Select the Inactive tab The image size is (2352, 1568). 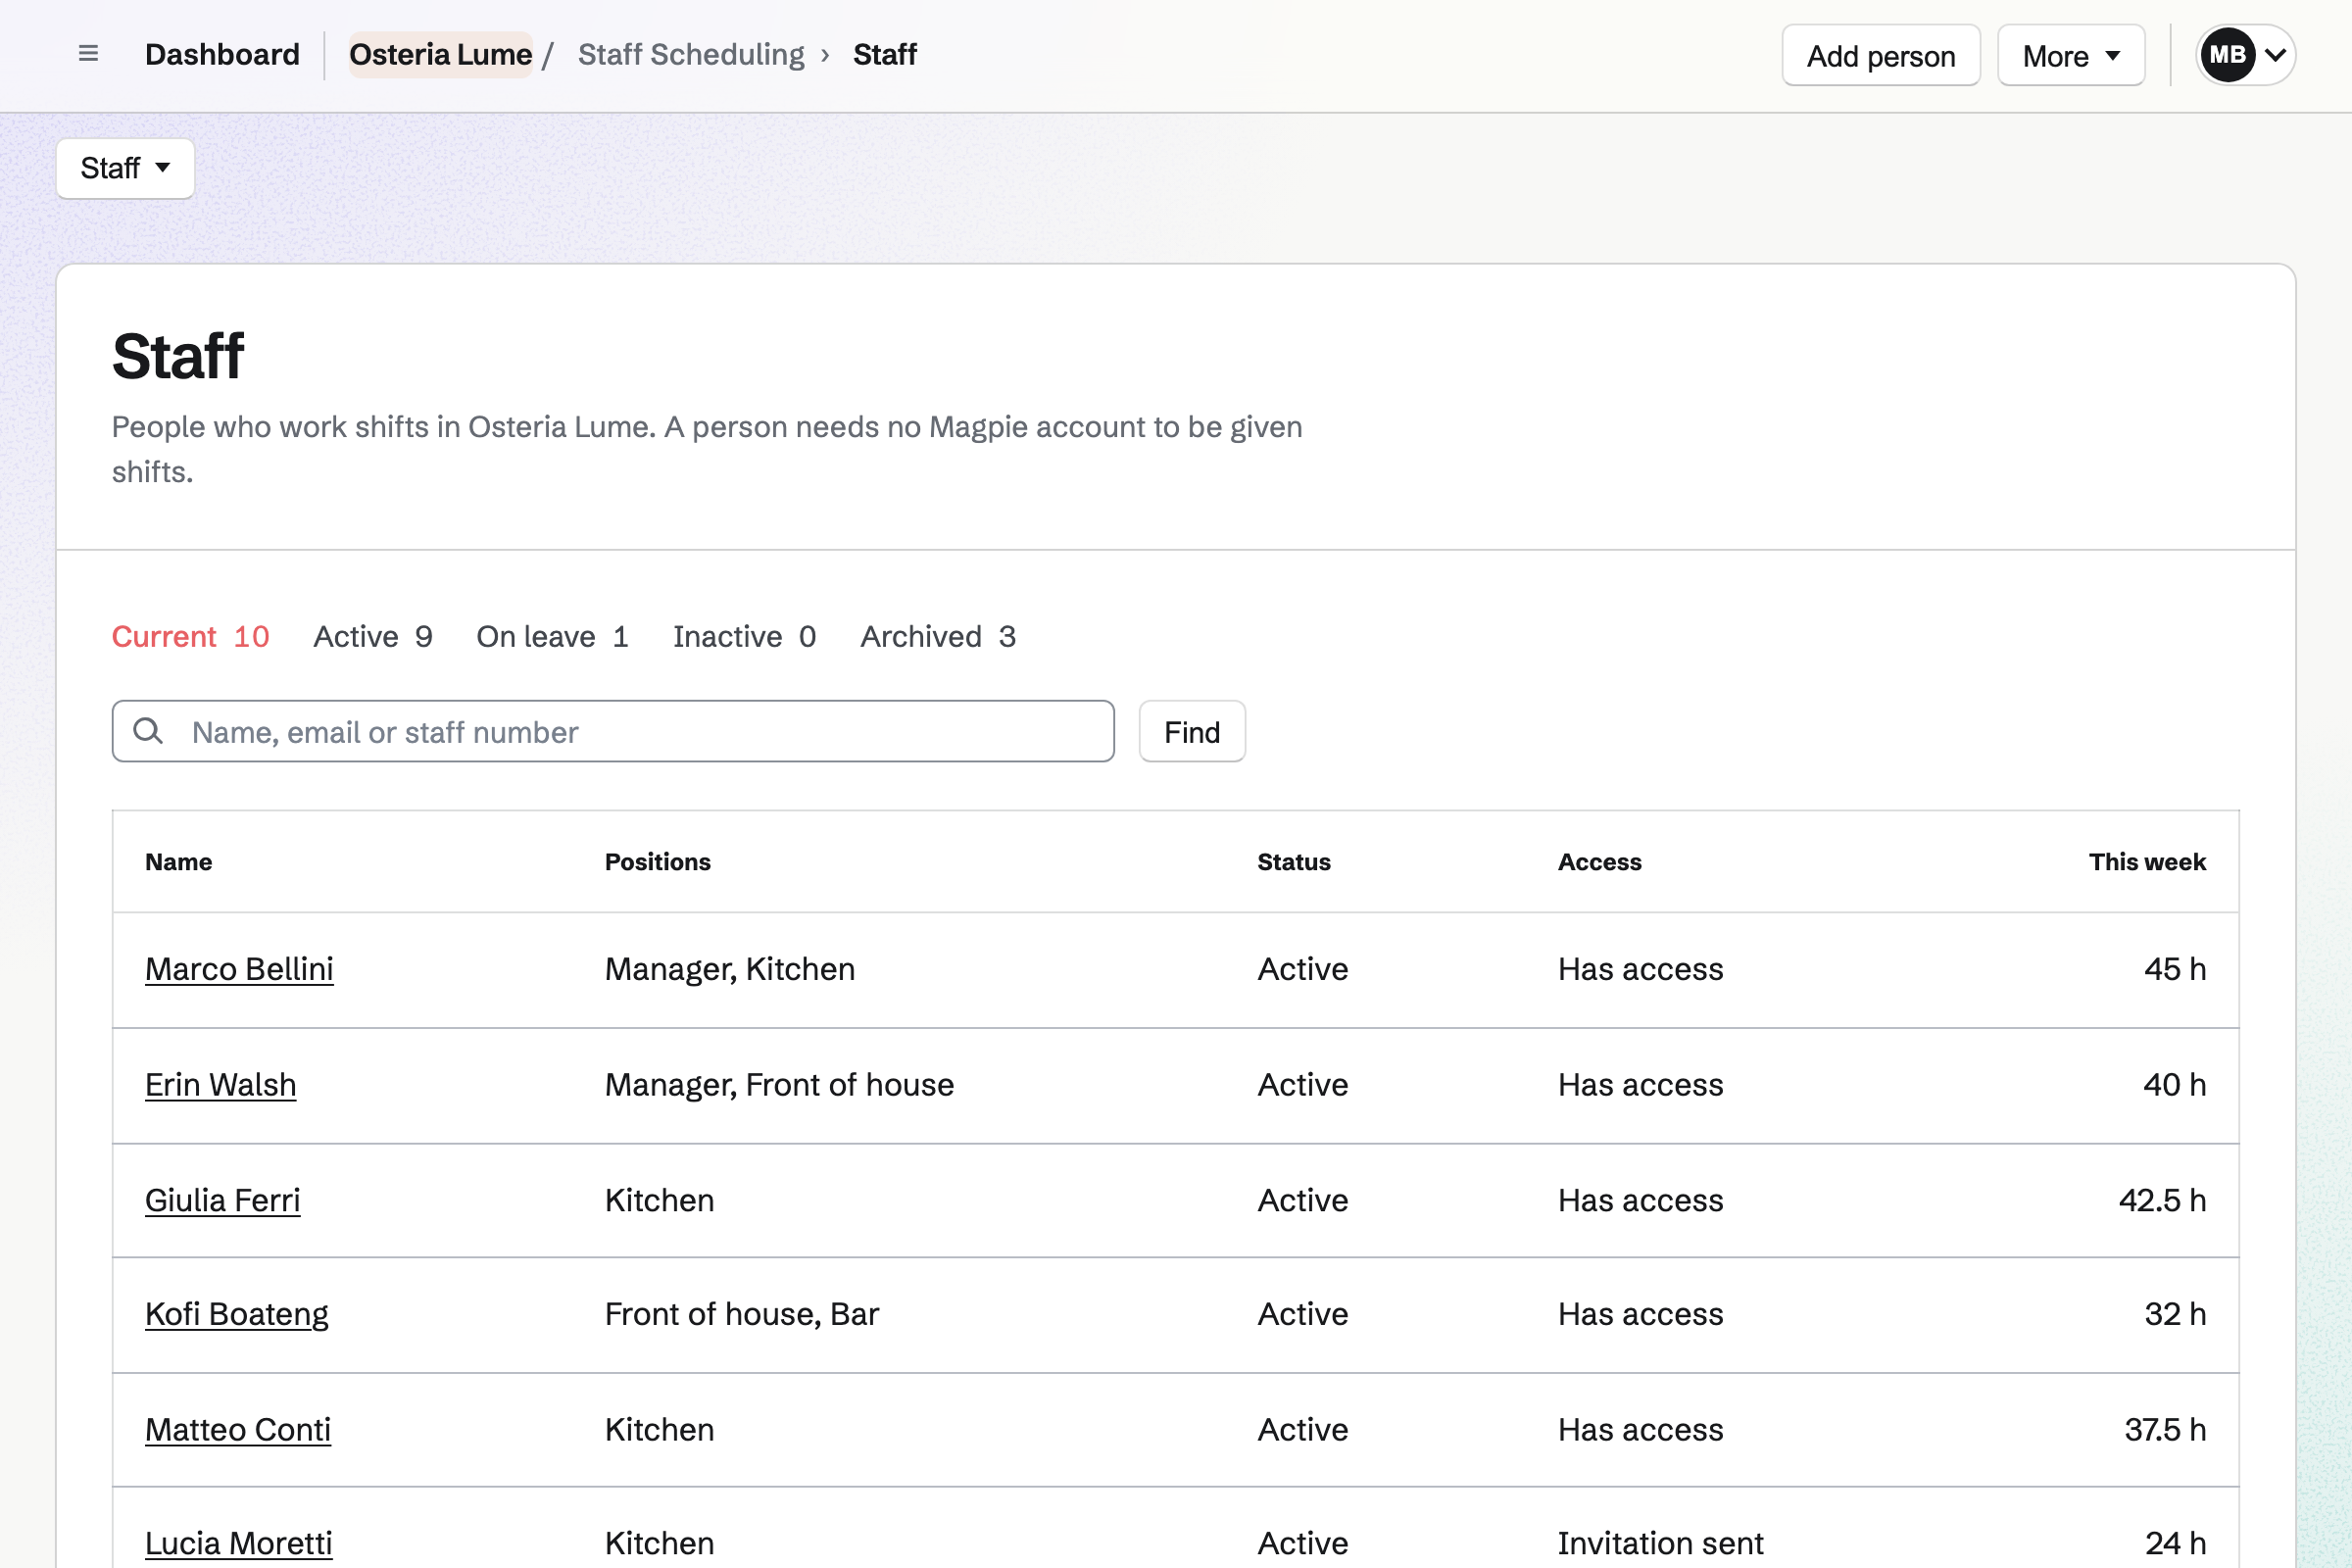(x=745, y=636)
